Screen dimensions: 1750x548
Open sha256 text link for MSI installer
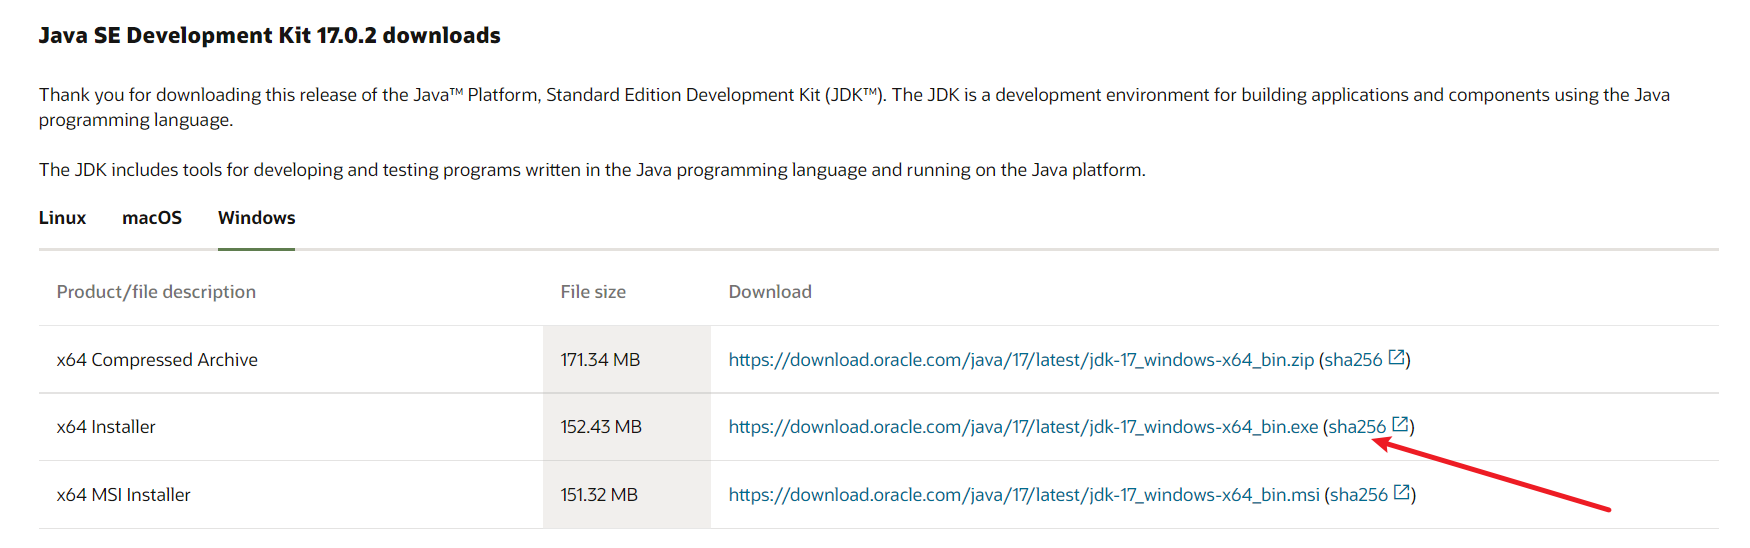(1358, 495)
